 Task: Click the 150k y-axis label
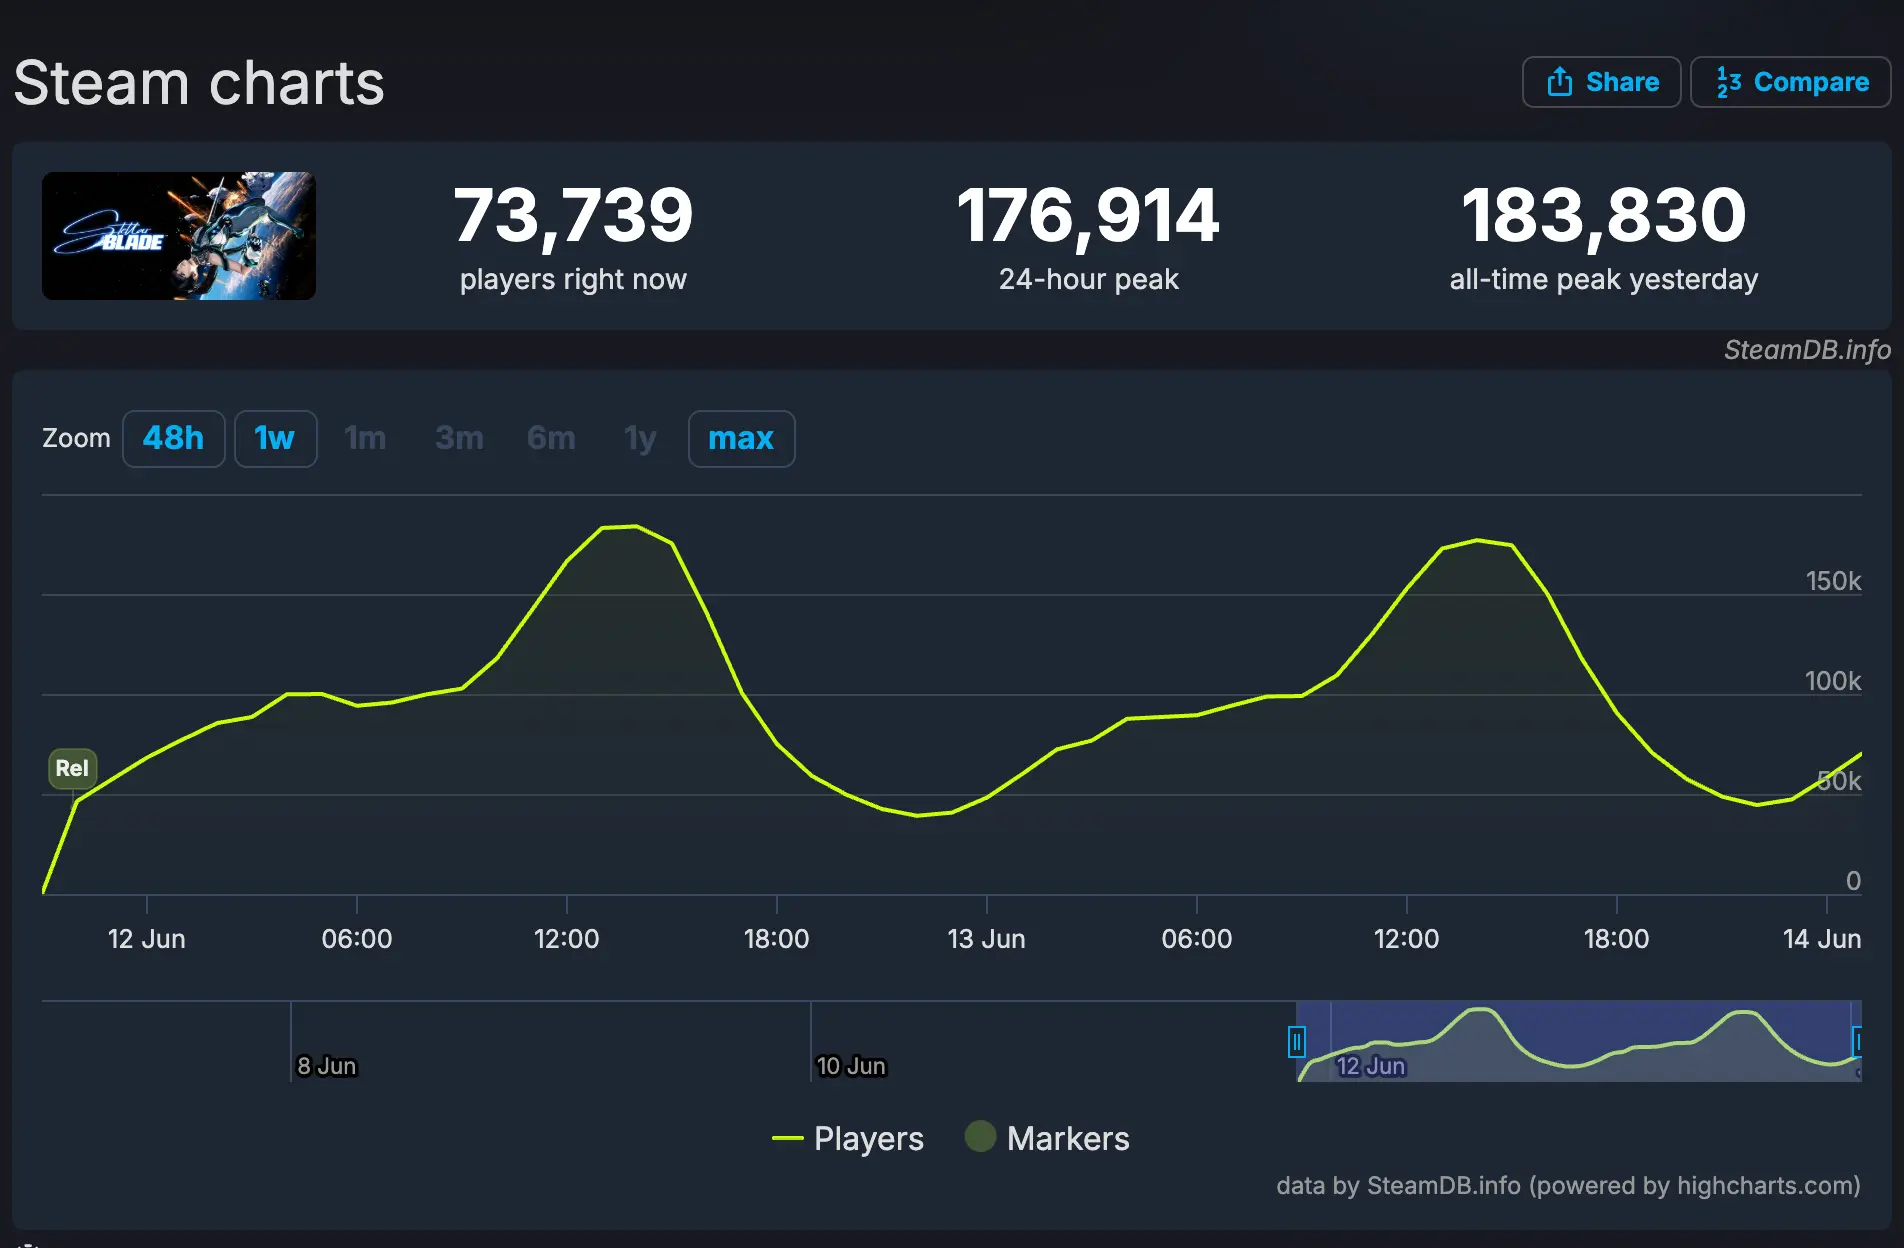(x=1833, y=581)
